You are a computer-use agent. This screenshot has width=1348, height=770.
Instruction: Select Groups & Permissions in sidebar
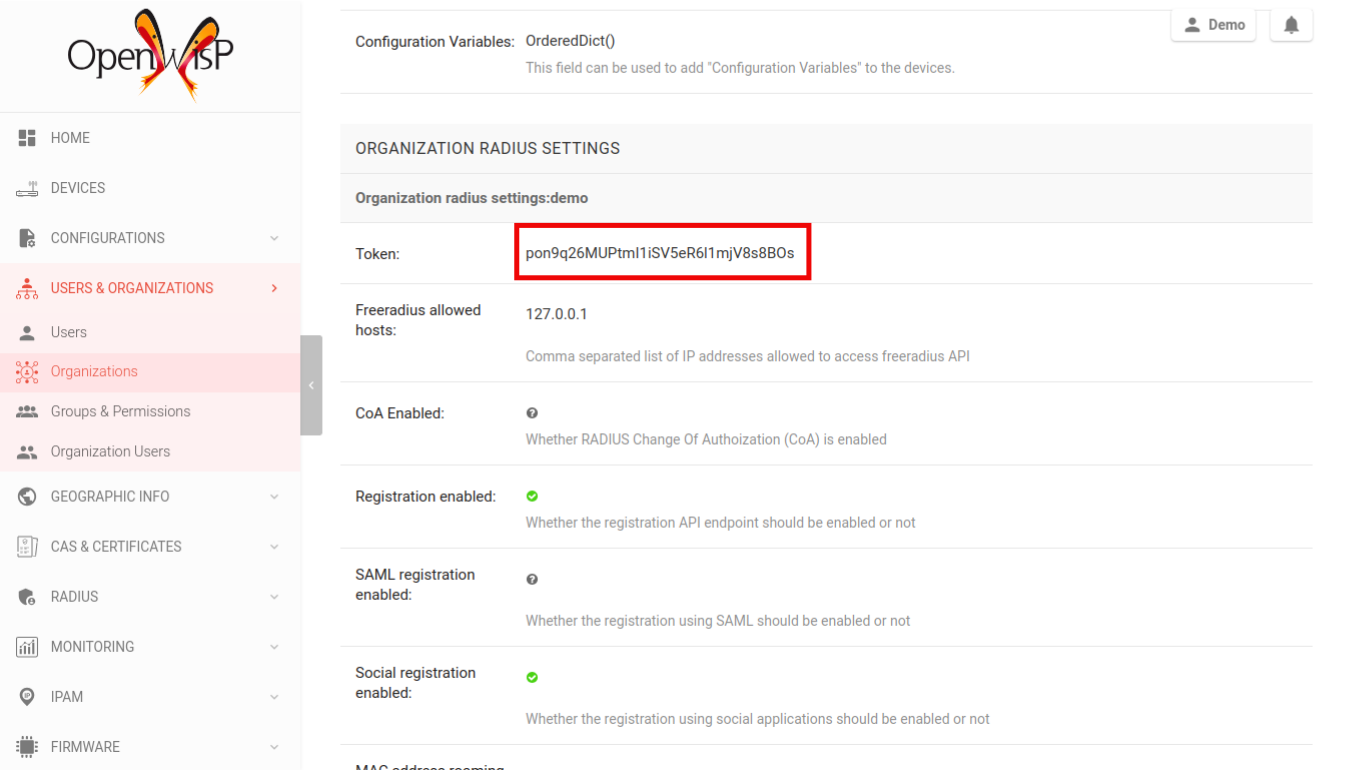point(120,411)
